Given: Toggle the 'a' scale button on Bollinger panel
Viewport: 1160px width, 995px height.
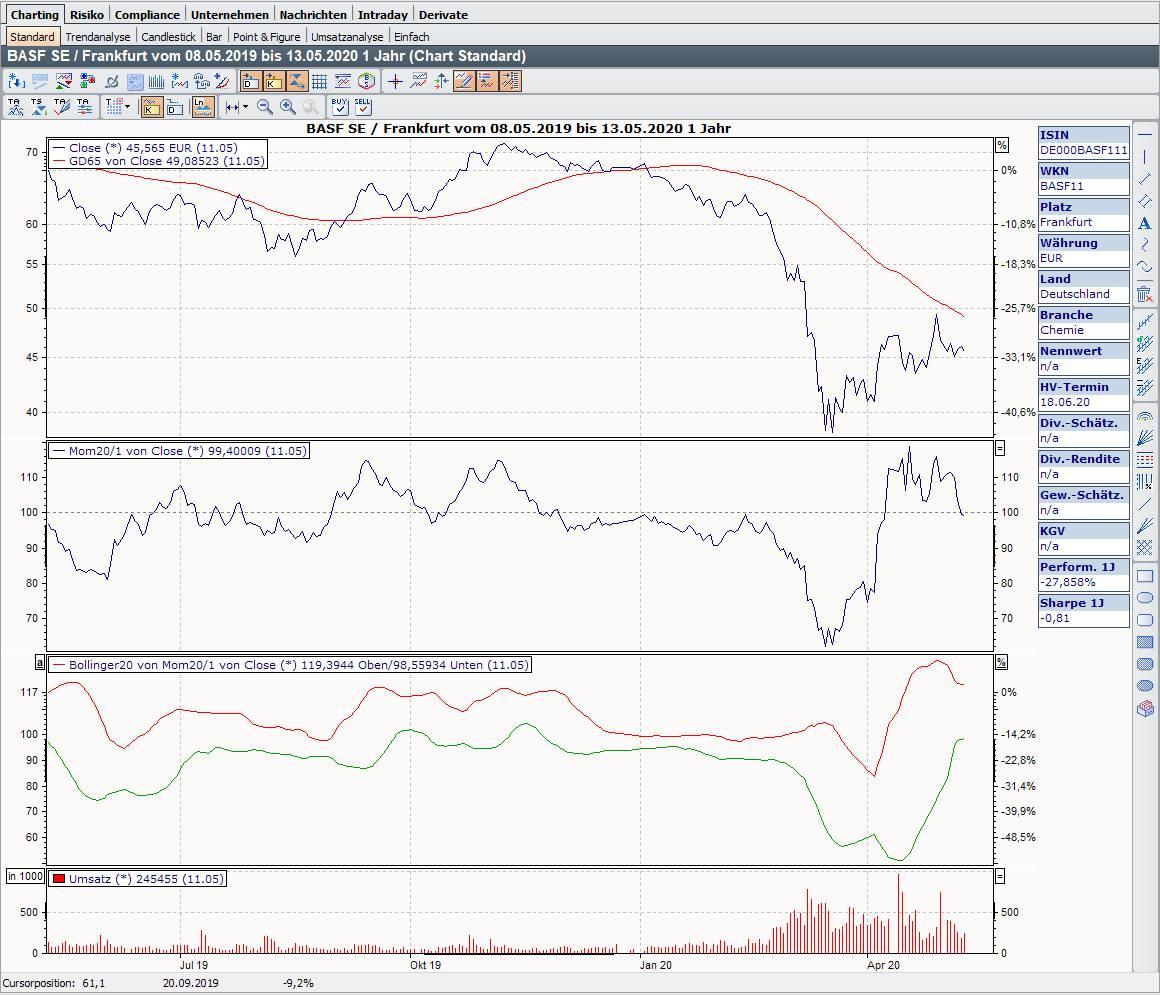Looking at the screenshot, I should [x=40, y=663].
